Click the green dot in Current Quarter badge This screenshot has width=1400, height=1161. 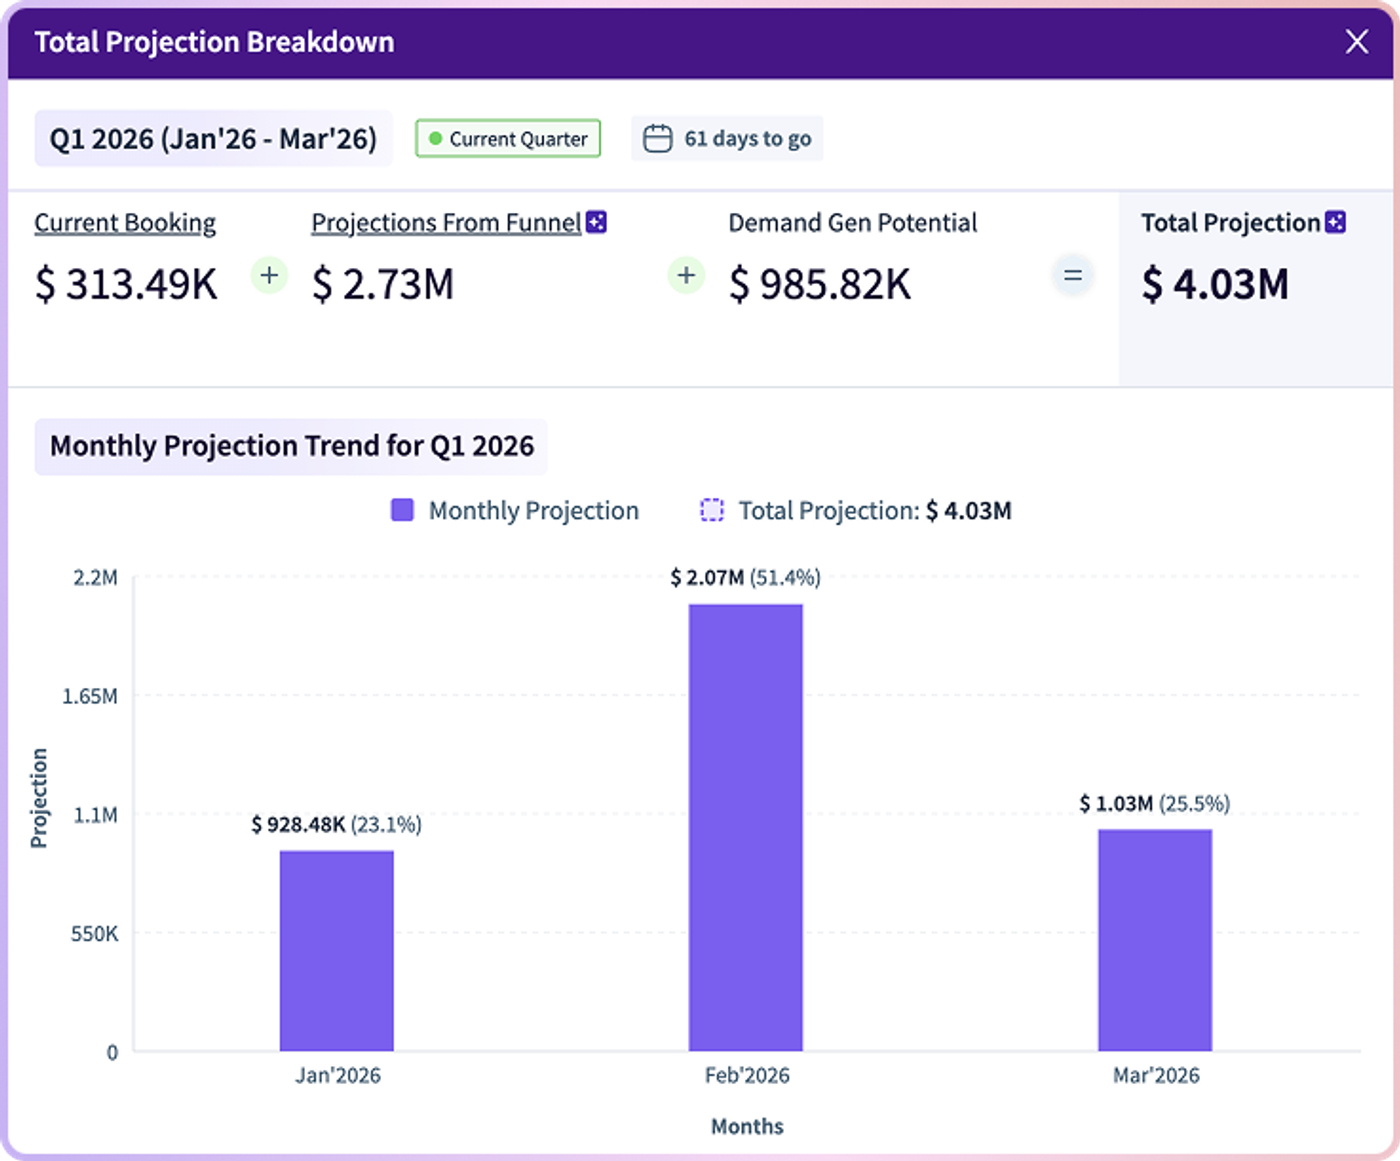435,139
